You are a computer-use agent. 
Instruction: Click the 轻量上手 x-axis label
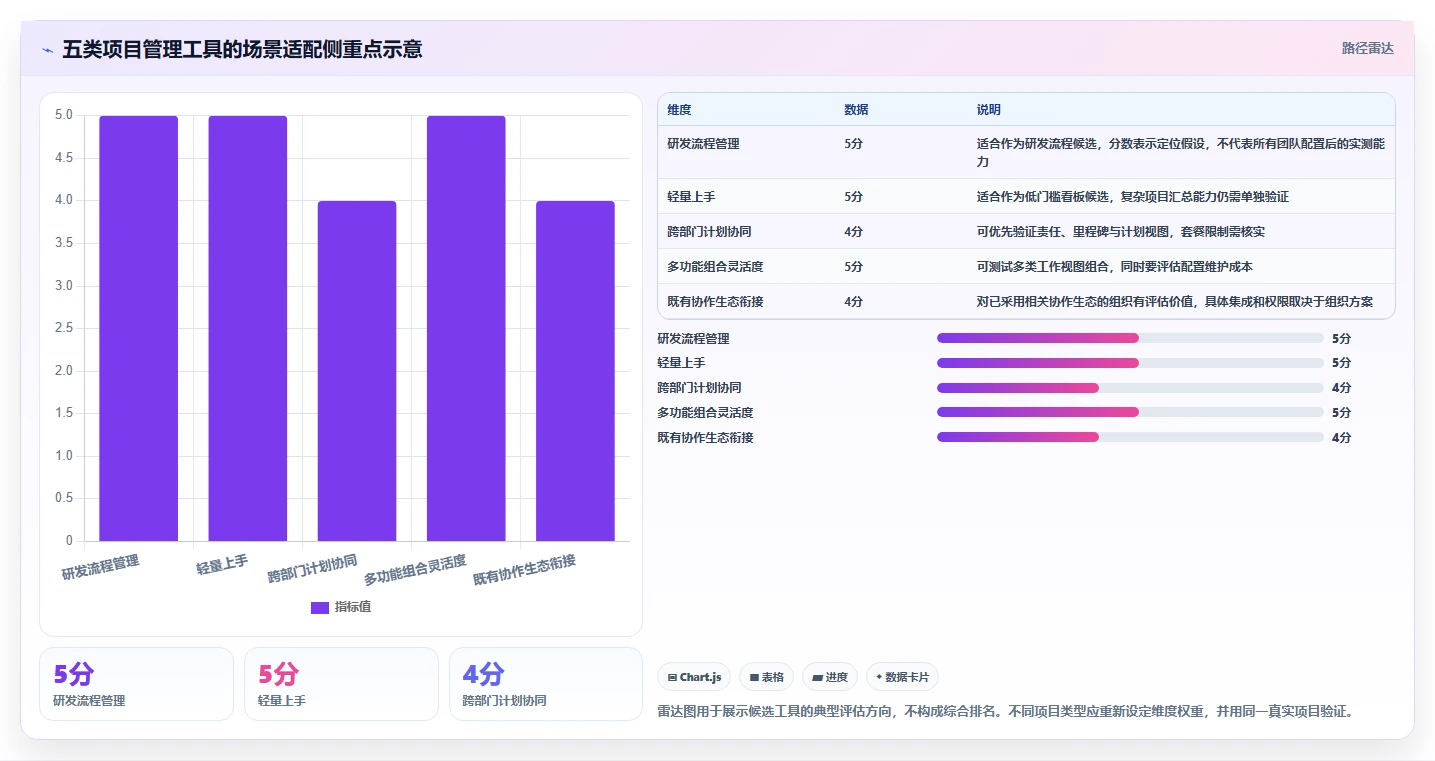pyautogui.click(x=222, y=565)
